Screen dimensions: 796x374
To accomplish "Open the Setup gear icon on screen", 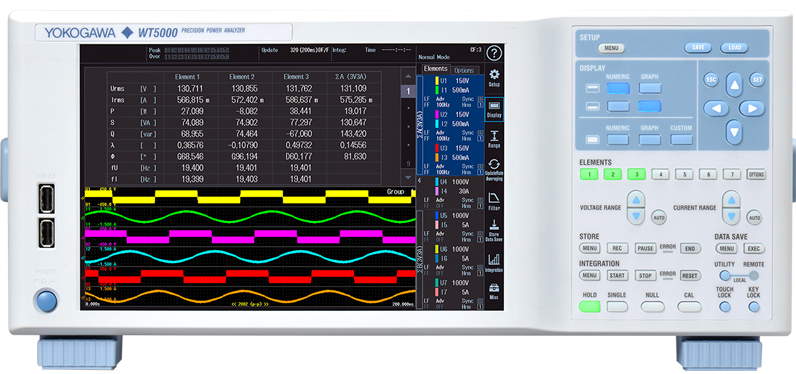I will click(x=494, y=77).
